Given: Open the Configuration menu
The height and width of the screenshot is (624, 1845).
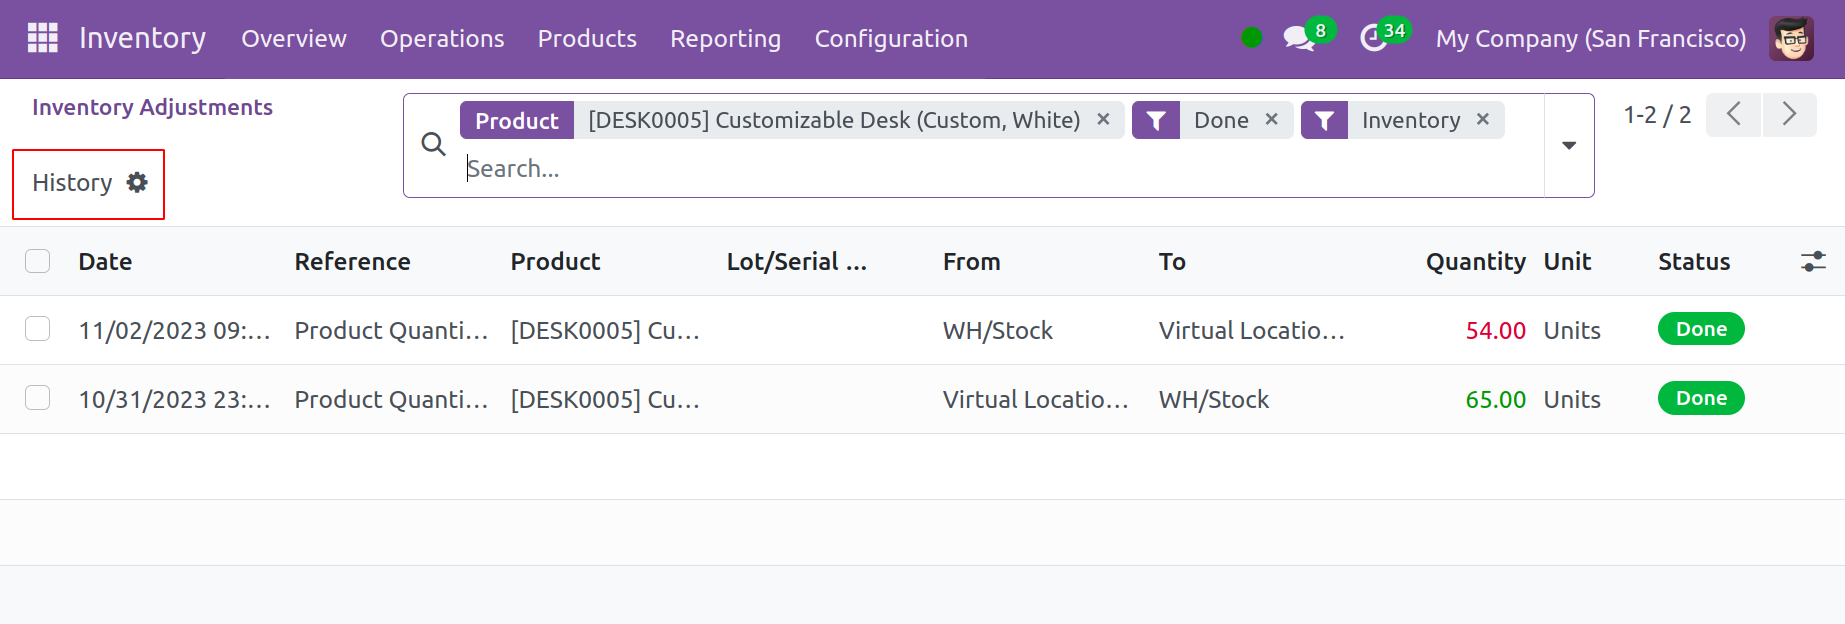Looking at the screenshot, I should click(890, 39).
